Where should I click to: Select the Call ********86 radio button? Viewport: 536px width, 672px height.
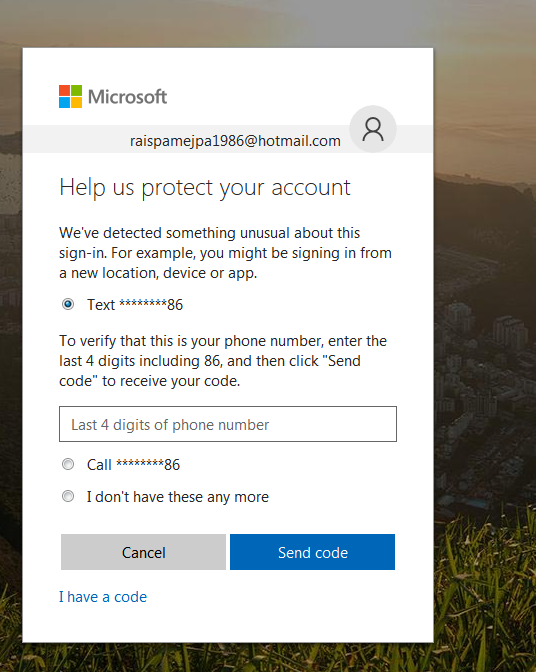pos(68,464)
